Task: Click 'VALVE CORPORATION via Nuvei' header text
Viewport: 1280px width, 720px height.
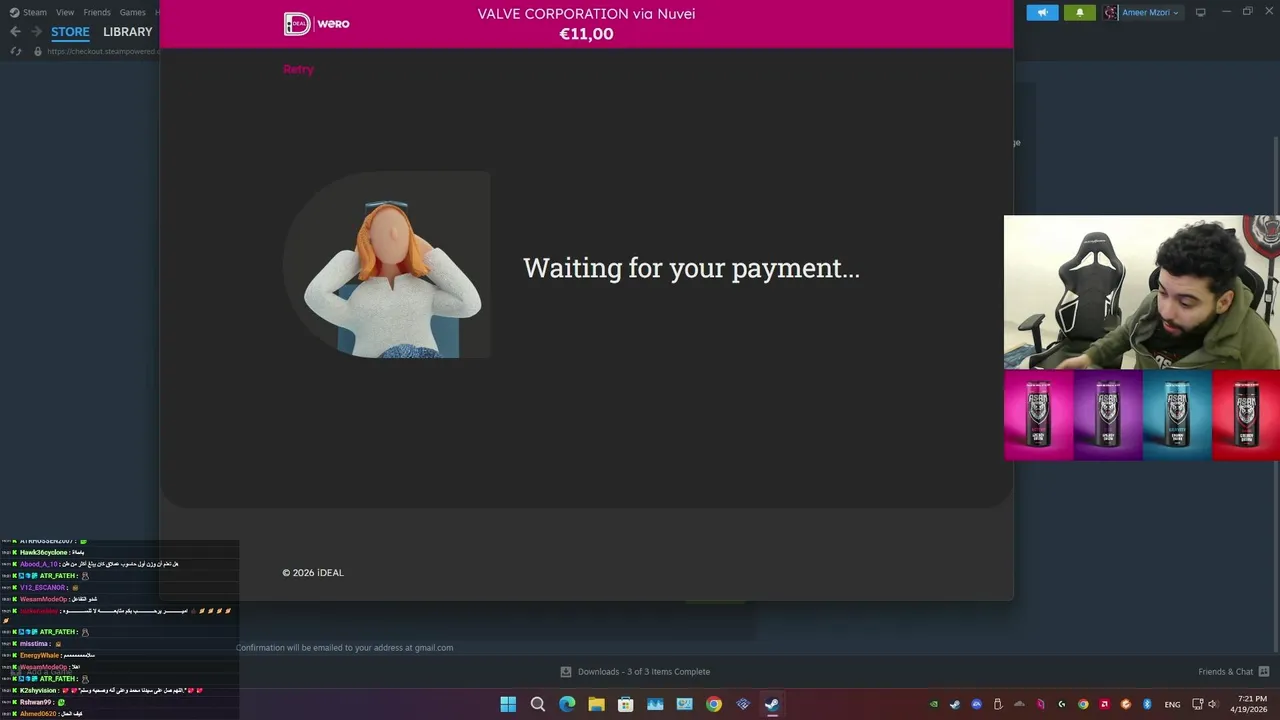Action: coord(586,14)
